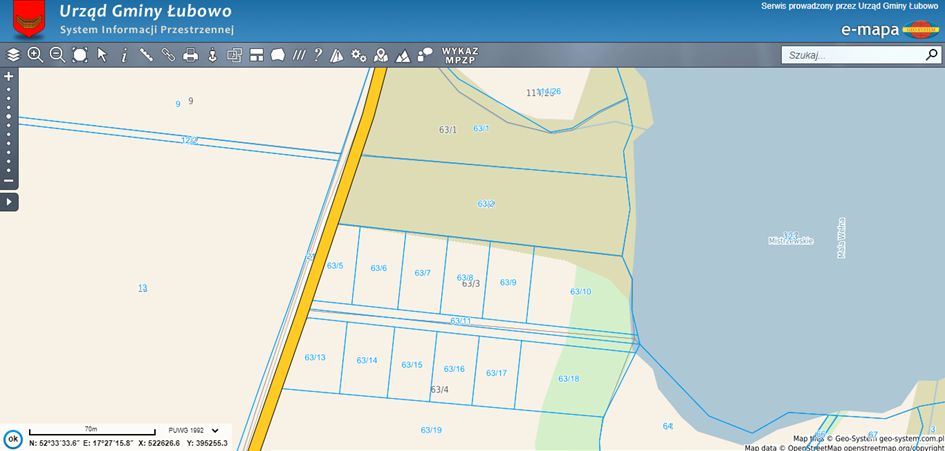This screenshot has width=945, height=451.
Task: Select the distance measurement tool
Action: pos(146,55)
